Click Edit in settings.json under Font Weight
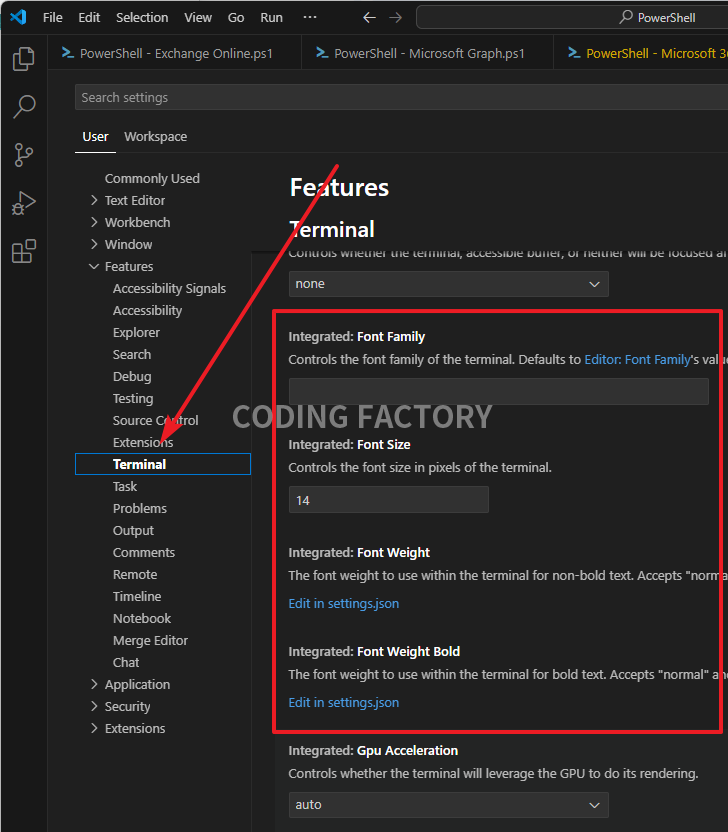The width and height of the screenshot is (728, 832). (x=344, y=604)
